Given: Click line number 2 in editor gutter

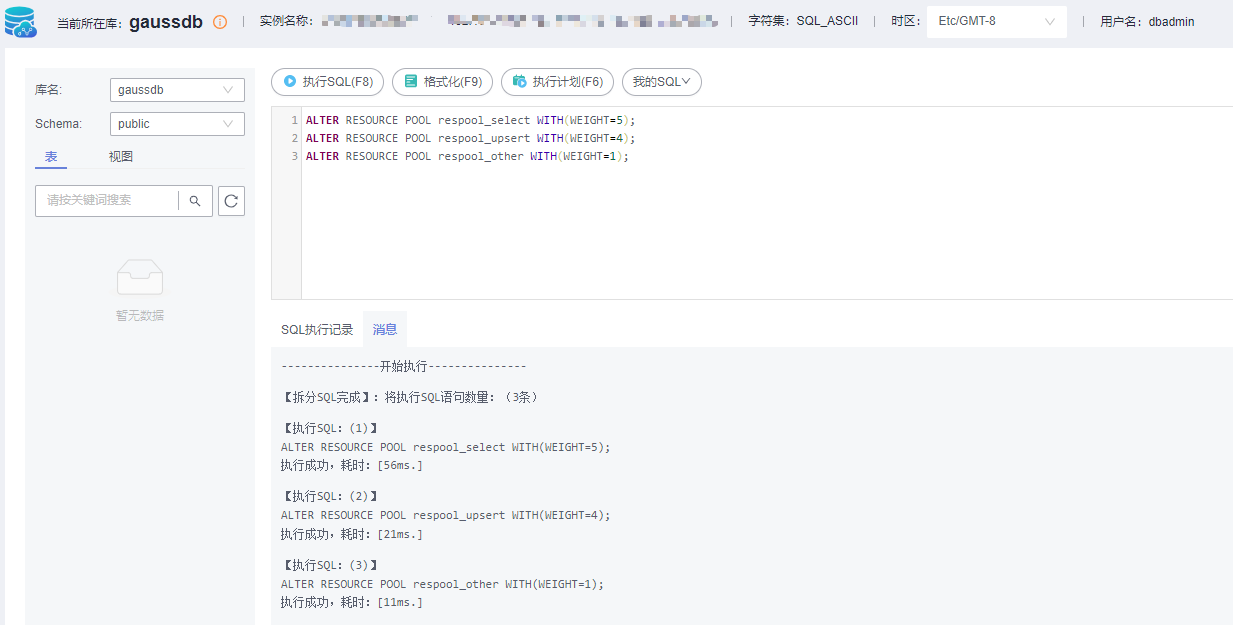Looking at the screenshot, I should pos(294,138).
